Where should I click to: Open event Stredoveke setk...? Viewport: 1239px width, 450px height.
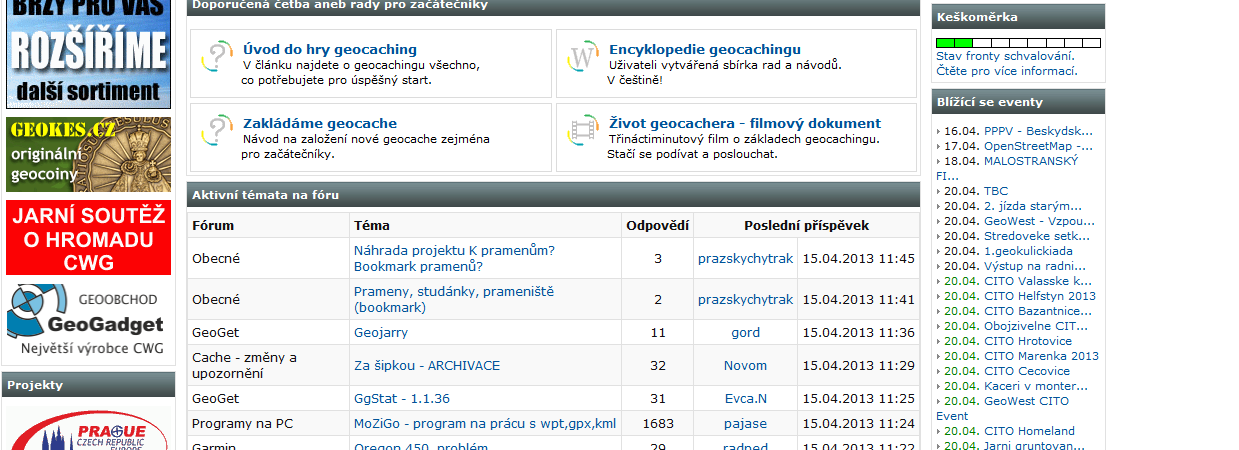pyautogui.click(x=1038, y=235)
